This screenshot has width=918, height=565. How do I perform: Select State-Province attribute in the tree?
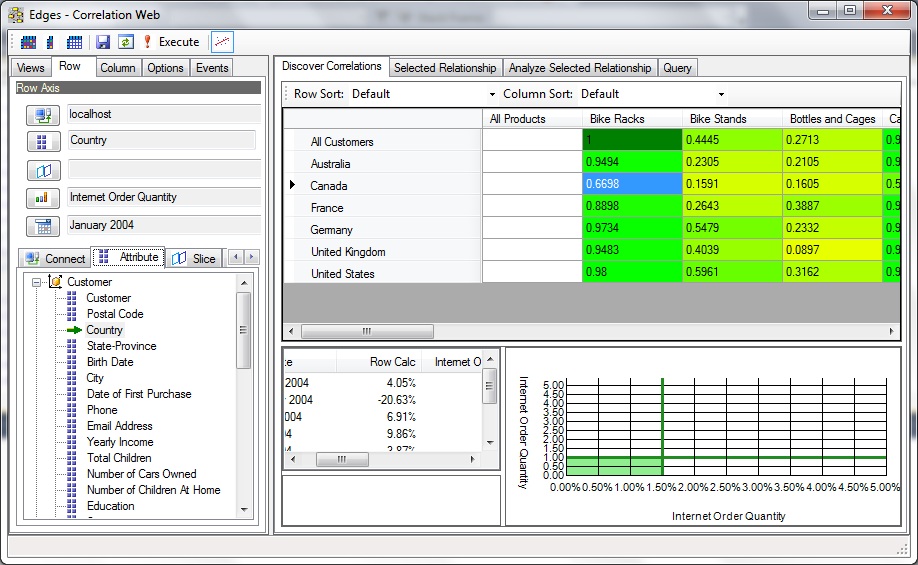pyautogui.click(x=121, y=346)
